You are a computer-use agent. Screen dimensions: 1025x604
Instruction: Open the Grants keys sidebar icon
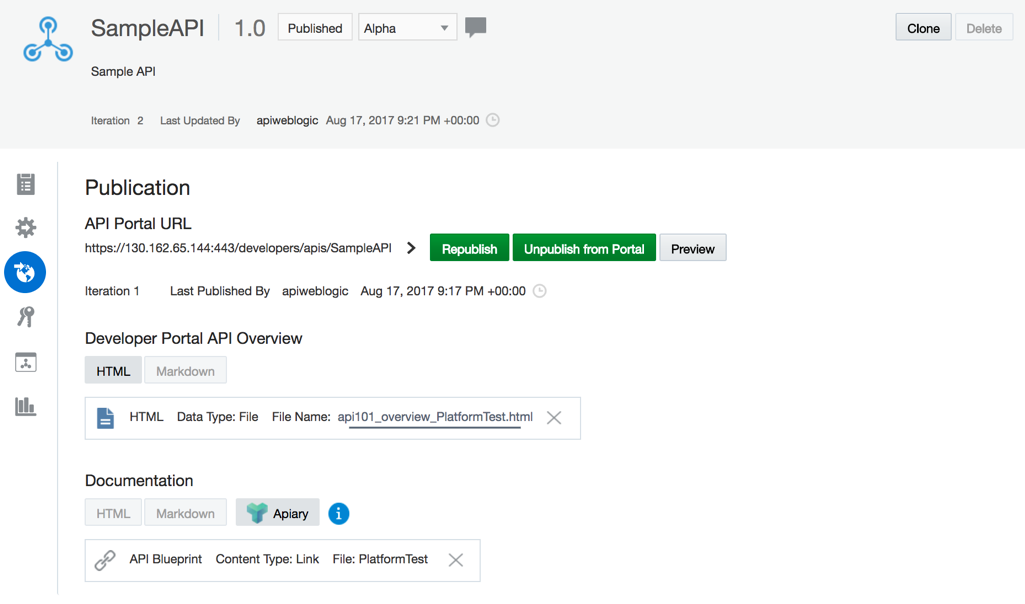point(25,317)
